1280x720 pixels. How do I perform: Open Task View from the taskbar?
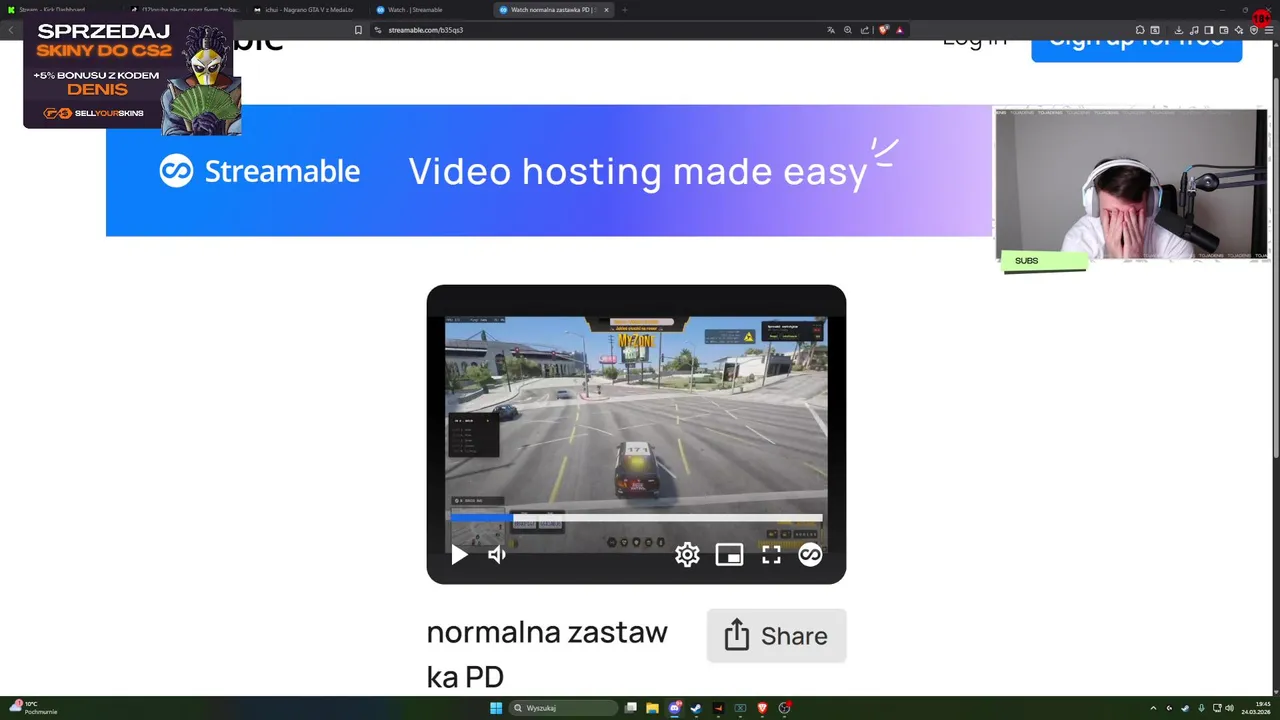click(631, 708)
